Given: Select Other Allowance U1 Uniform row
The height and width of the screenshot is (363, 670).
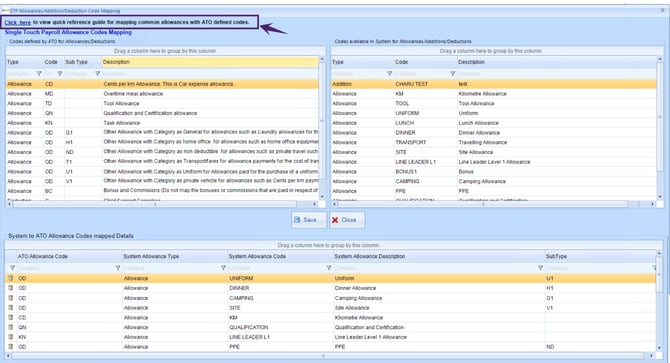Looking at the screenshot, I should [x=162, y=172].
